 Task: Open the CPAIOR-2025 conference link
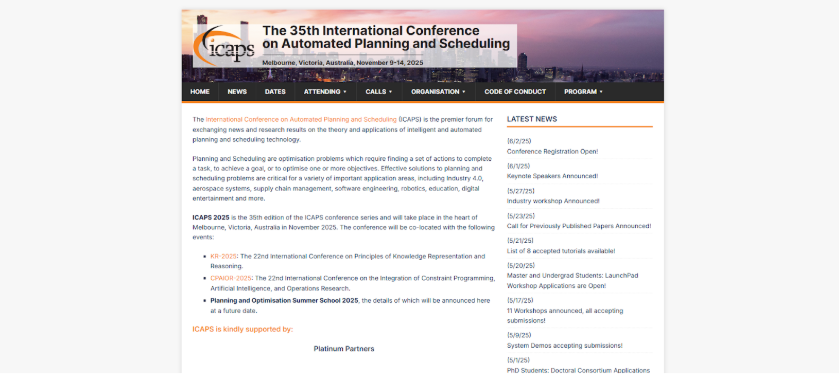coord(231,278)
